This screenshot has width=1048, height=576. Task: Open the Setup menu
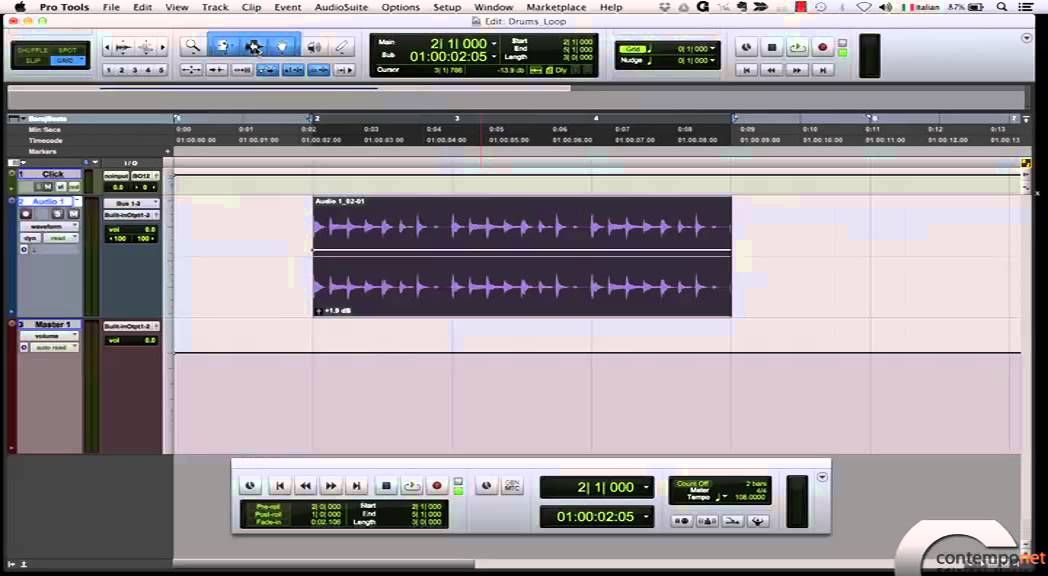447,7
